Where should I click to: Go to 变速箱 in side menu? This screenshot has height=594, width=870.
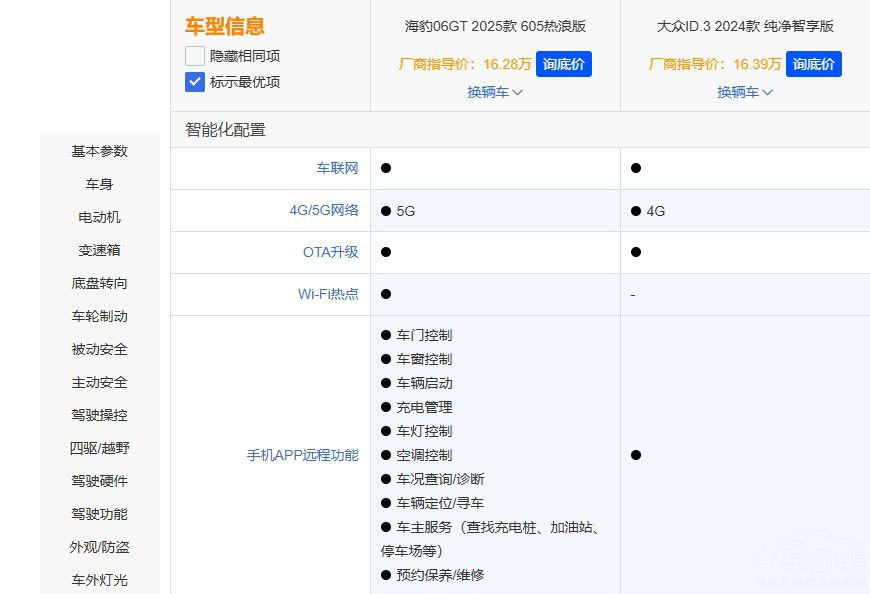pos(99,250)
